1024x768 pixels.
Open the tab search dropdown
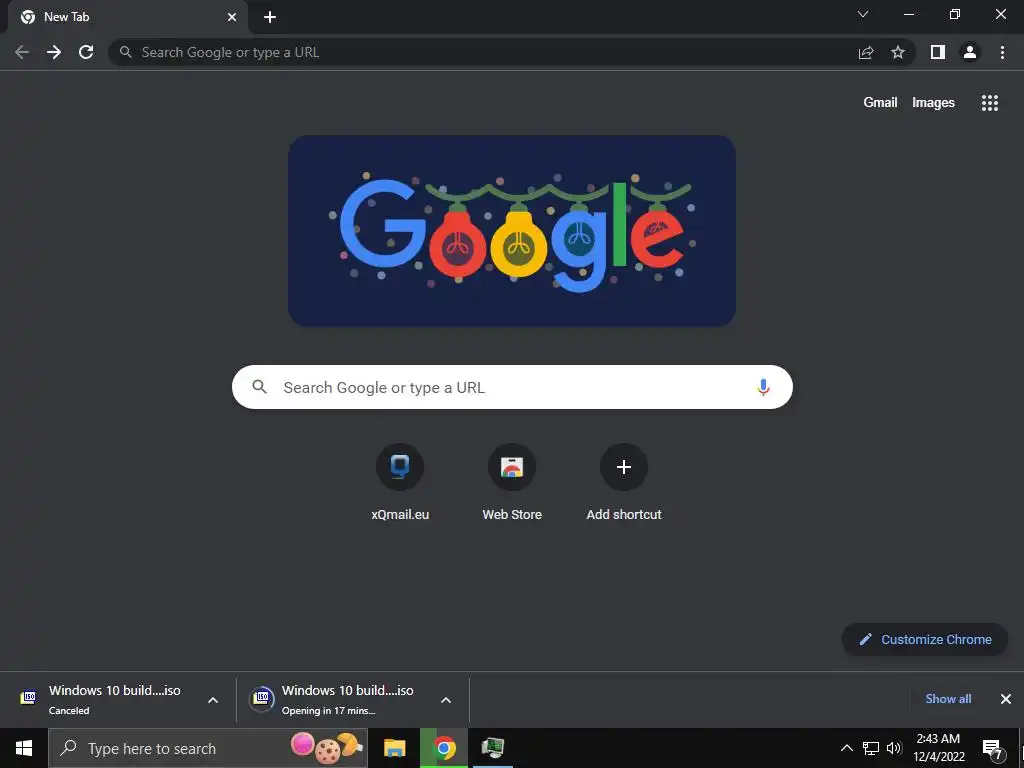[x=863, y=14]
